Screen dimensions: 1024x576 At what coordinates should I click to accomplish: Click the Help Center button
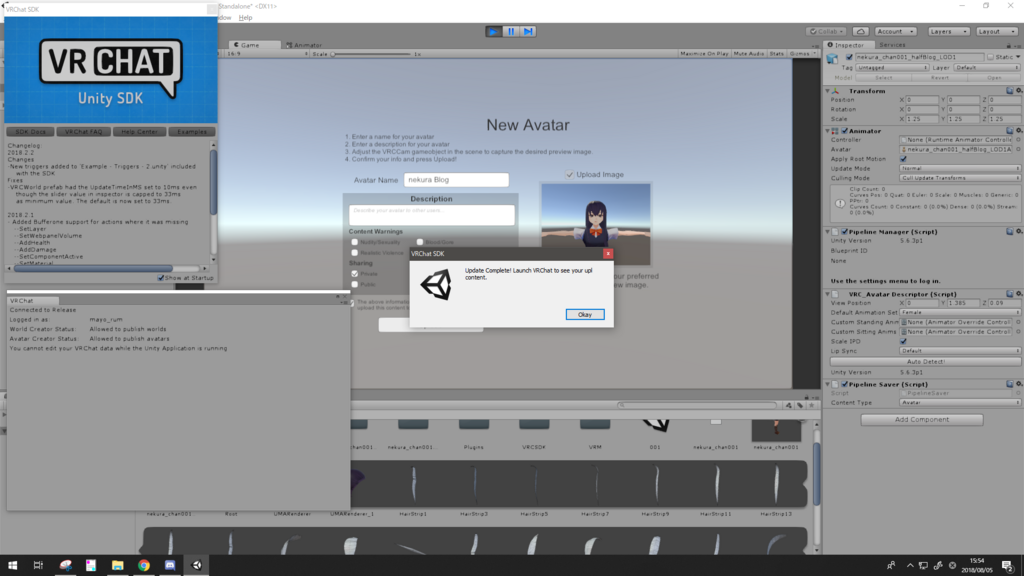[x=139, y=132]
